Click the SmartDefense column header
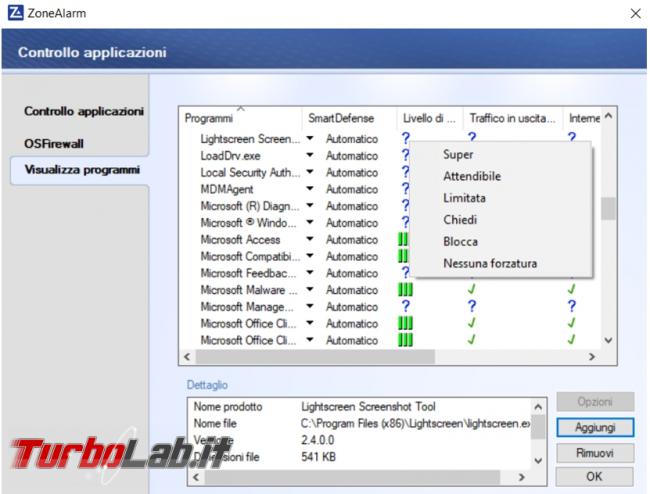 pyautogui.click(x=349, y=119)
